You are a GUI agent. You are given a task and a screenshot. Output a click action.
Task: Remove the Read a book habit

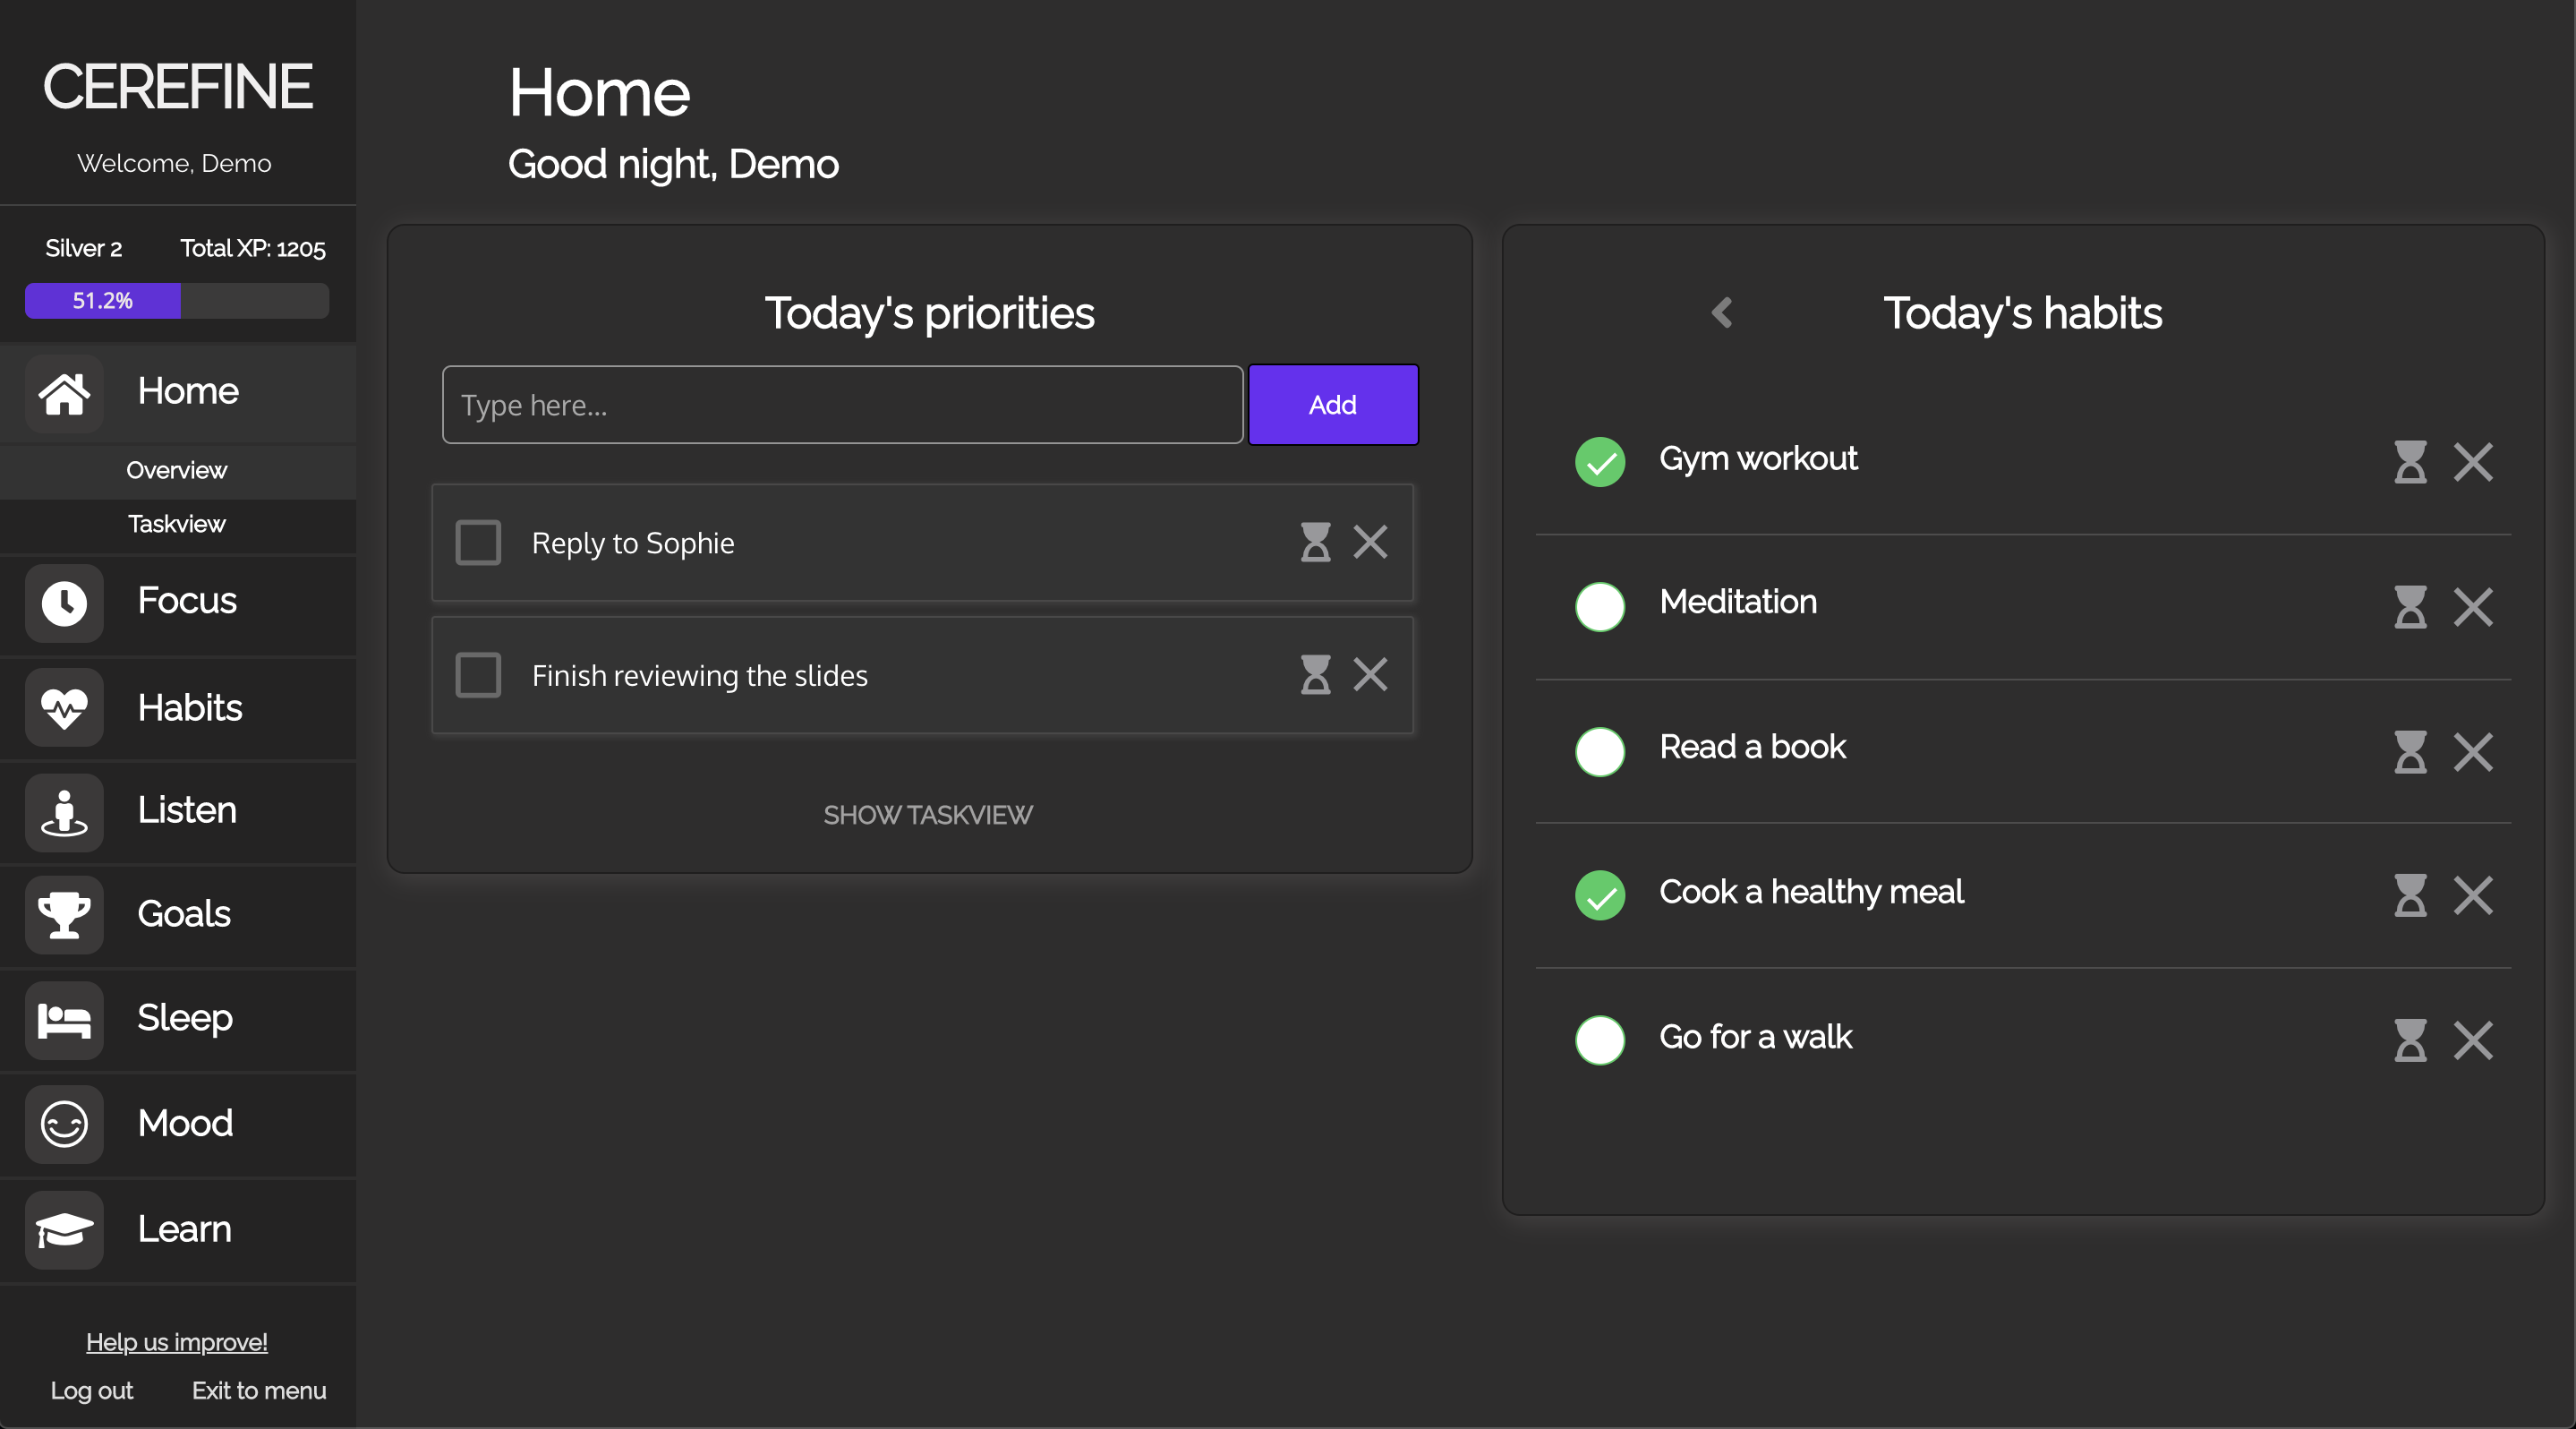click(2473, 752)
